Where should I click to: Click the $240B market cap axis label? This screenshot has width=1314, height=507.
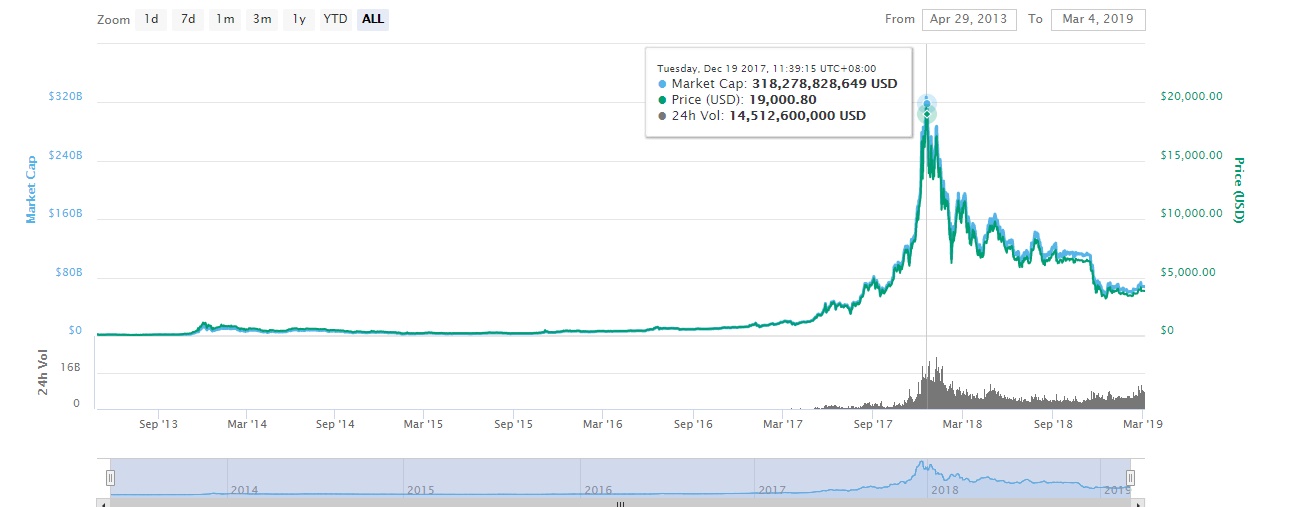click(66, 156)
